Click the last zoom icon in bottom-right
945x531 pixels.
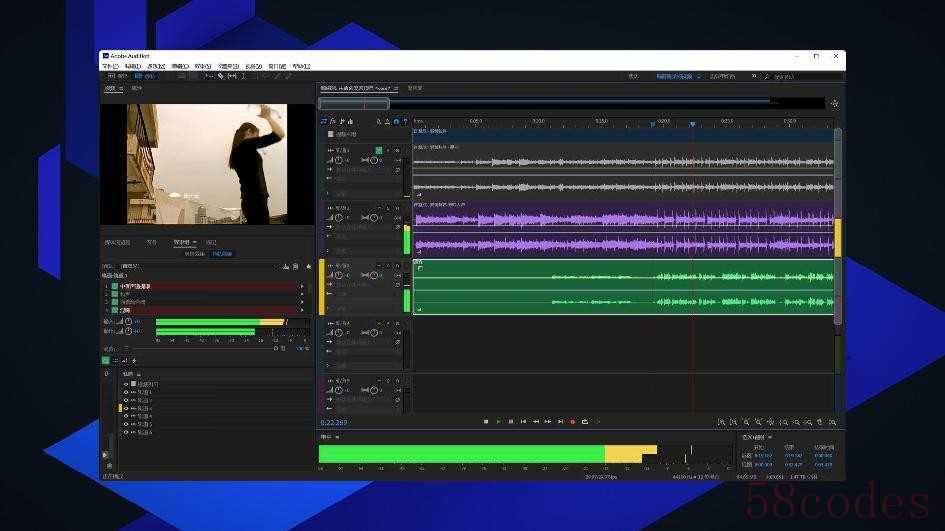[x=833, y=423]
